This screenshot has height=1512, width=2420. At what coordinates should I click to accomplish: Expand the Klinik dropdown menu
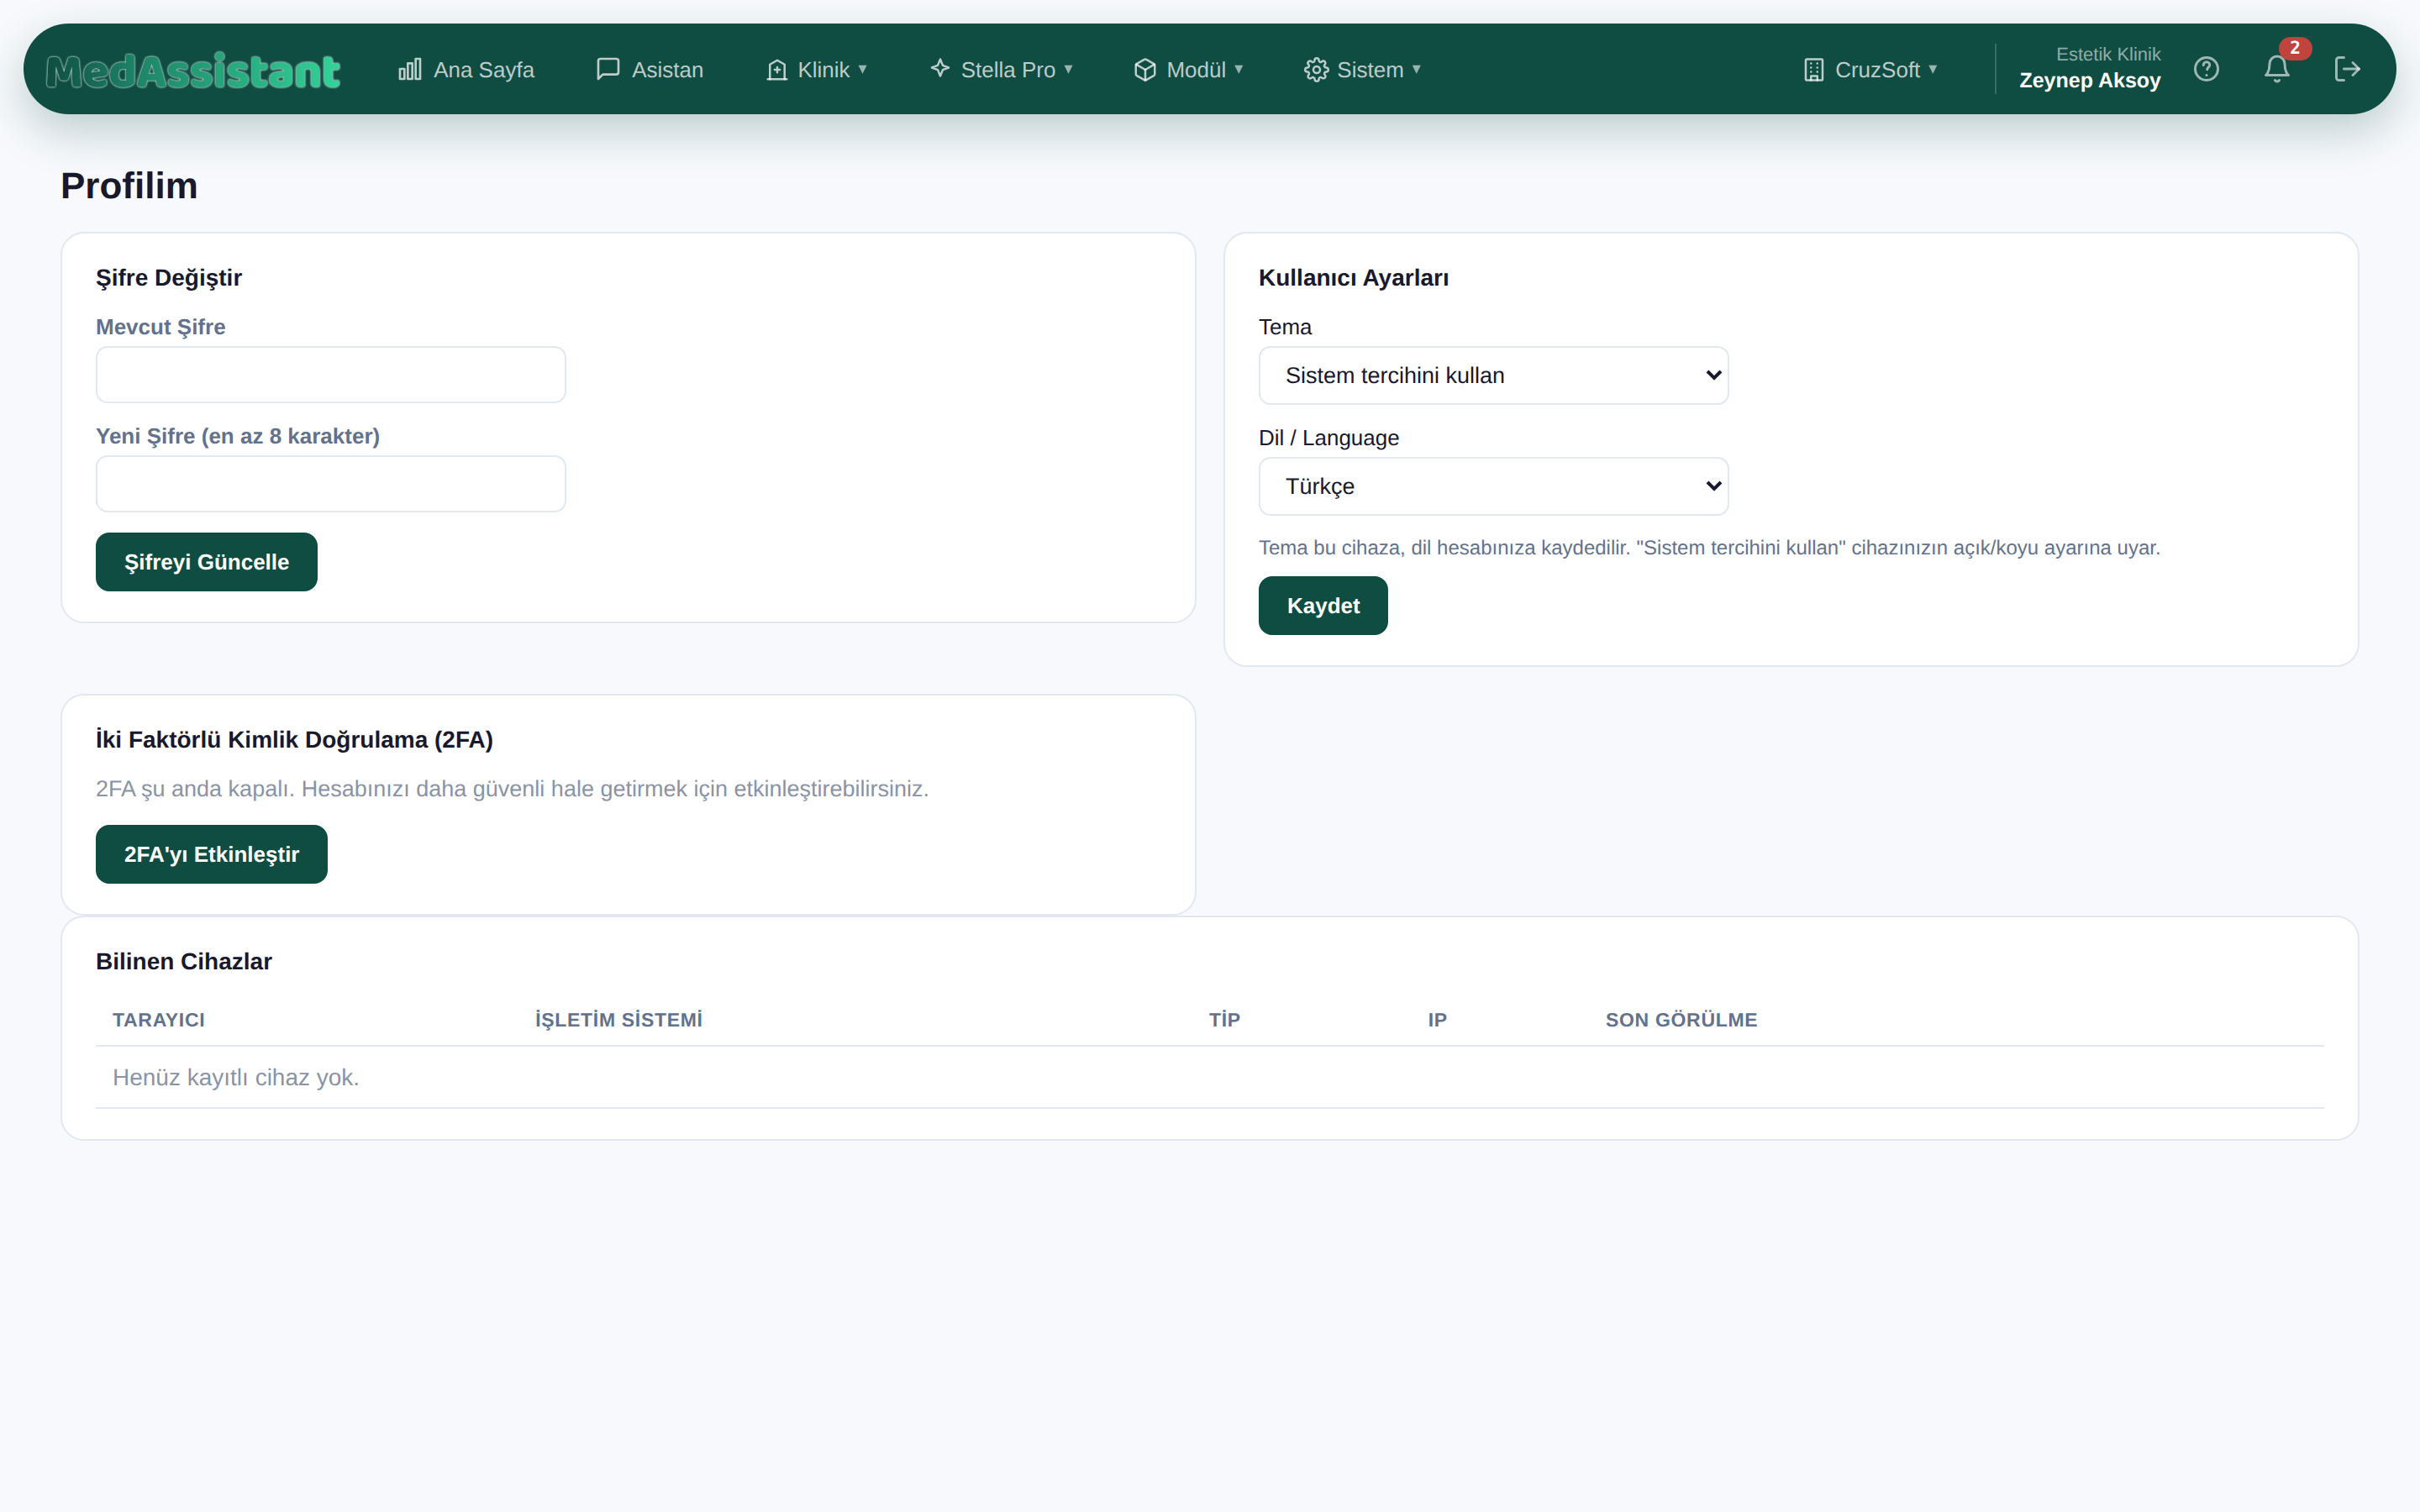[x=817, y=69]
